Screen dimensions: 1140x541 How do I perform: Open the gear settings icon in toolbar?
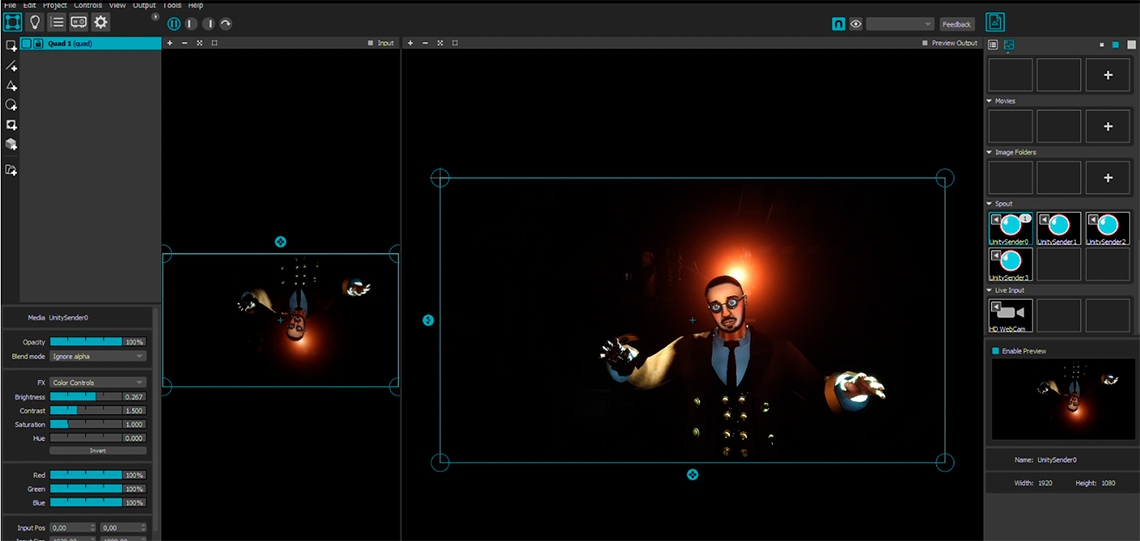[x=101, y=22]
